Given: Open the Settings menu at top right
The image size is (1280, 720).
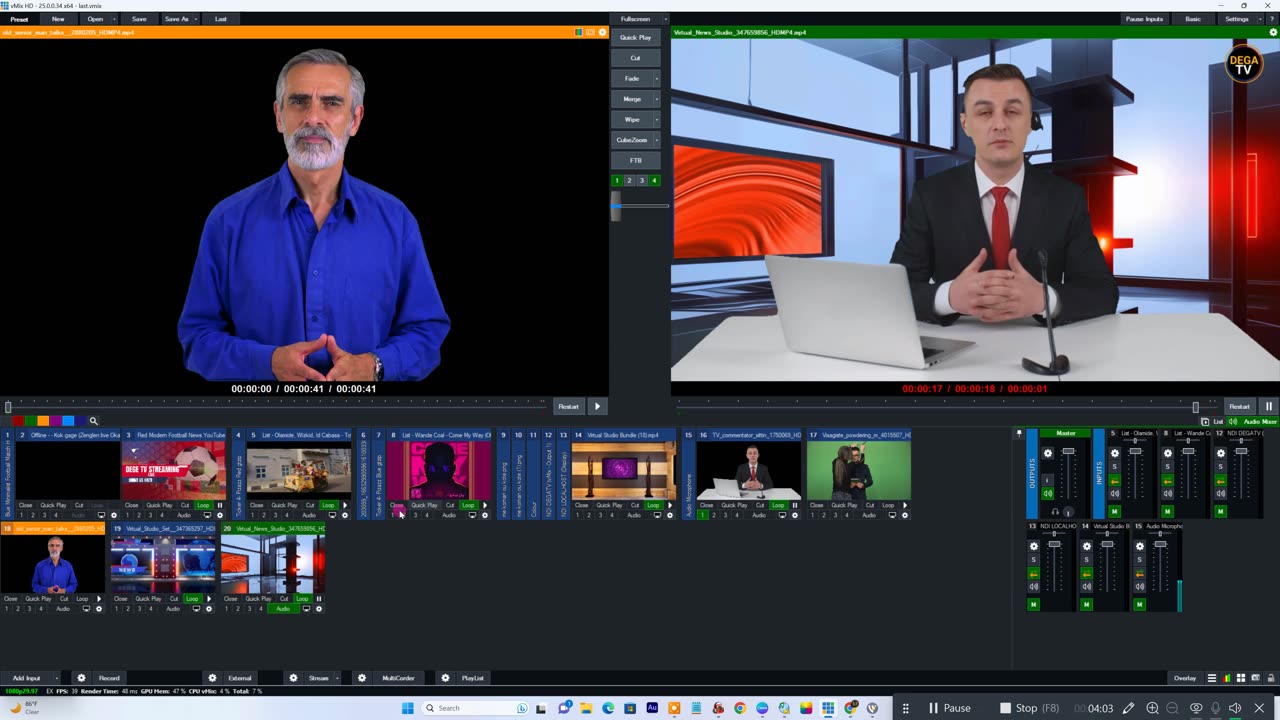Looking at the screenshot, I should point(1237,19).
